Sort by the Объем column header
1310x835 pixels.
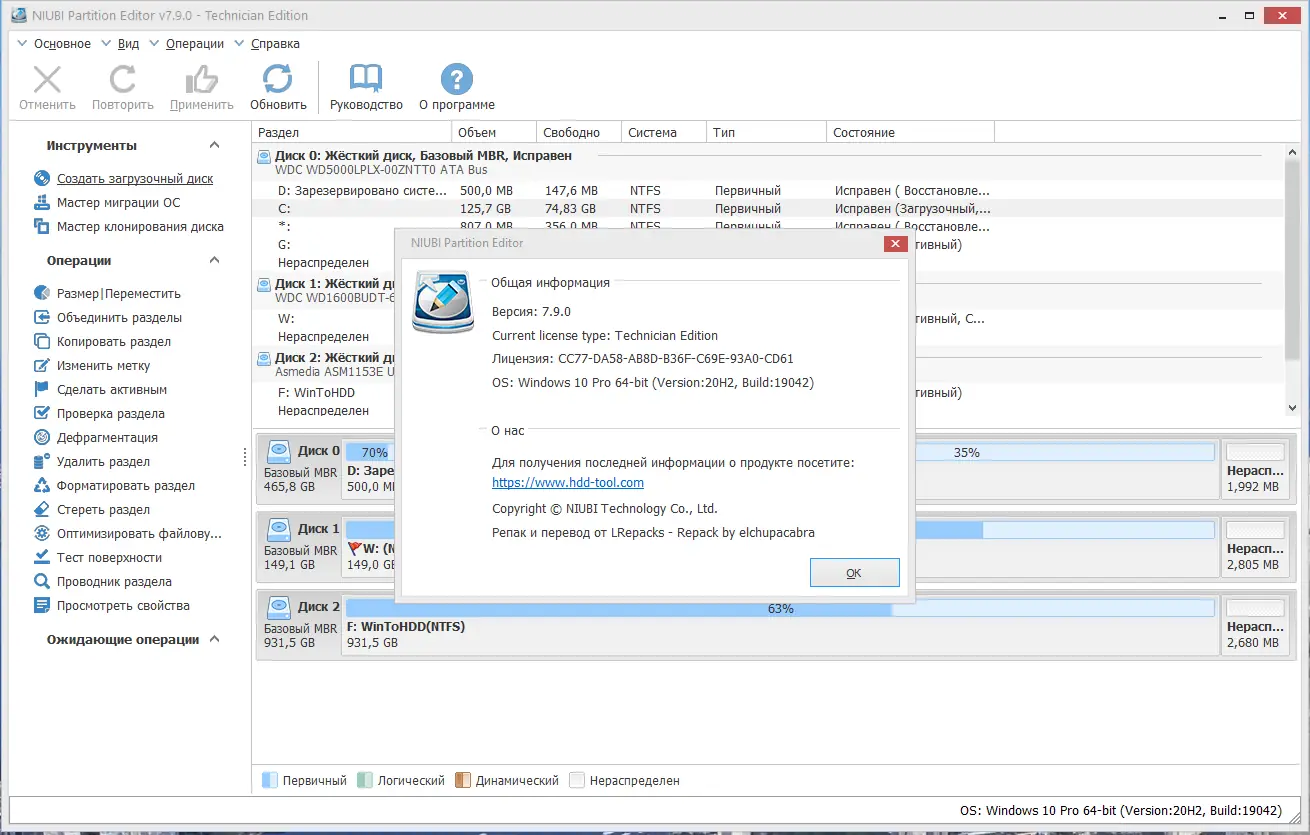click(495, 133)
